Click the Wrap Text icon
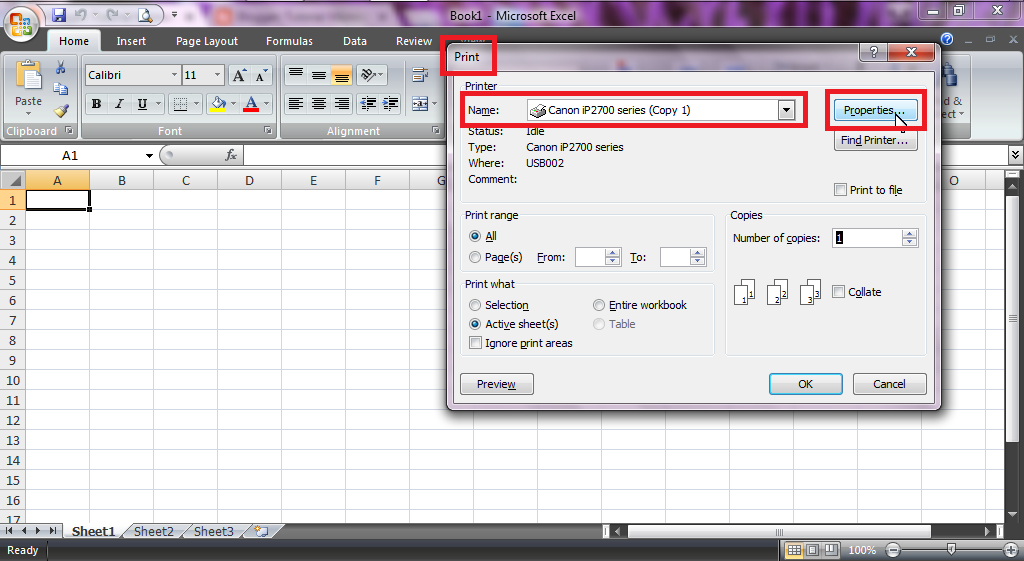This screenshot has width=1024, height=561. click(420, 74)
